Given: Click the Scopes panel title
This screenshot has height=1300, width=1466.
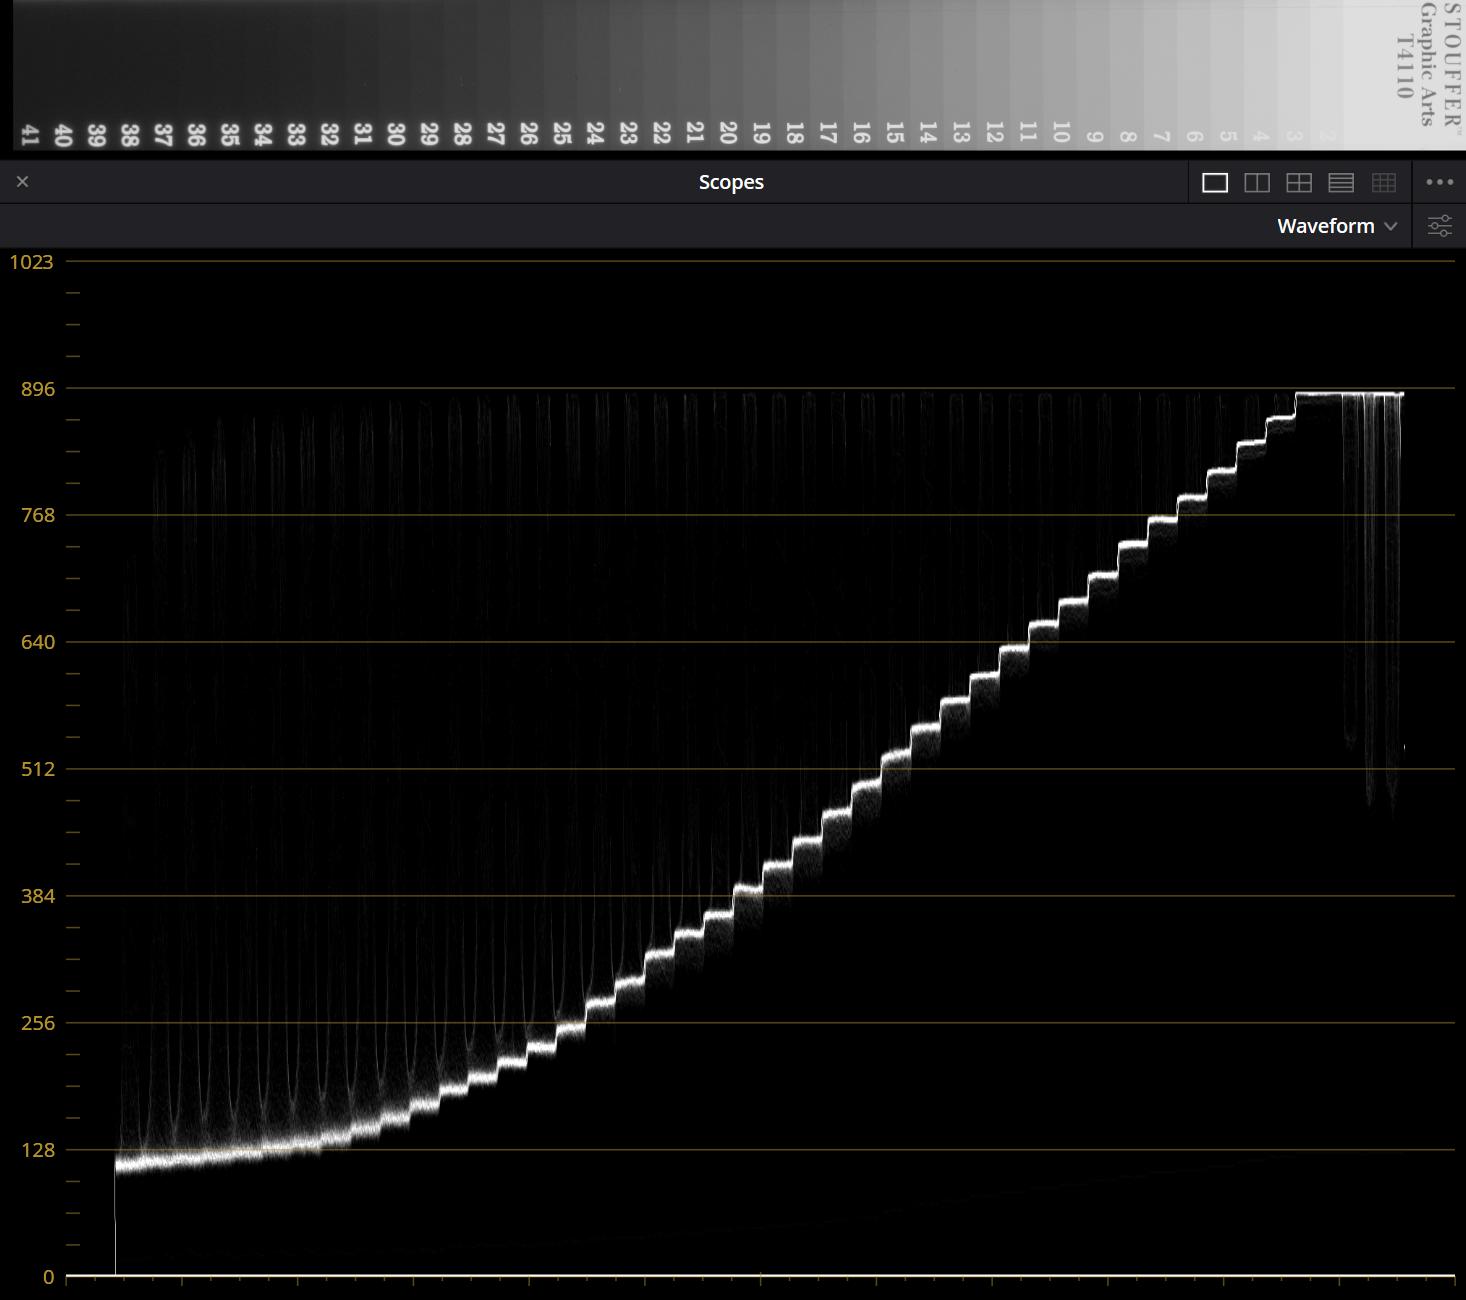Looking at the screenshot, I should point(731,182).
